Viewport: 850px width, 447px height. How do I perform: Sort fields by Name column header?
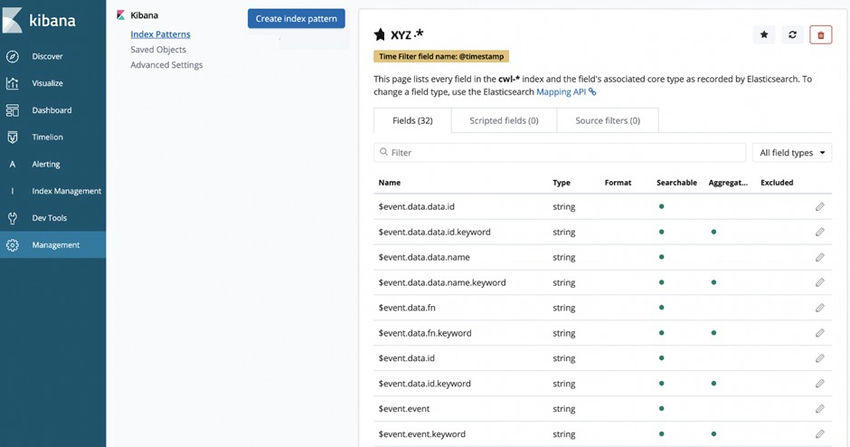point(390,183)
